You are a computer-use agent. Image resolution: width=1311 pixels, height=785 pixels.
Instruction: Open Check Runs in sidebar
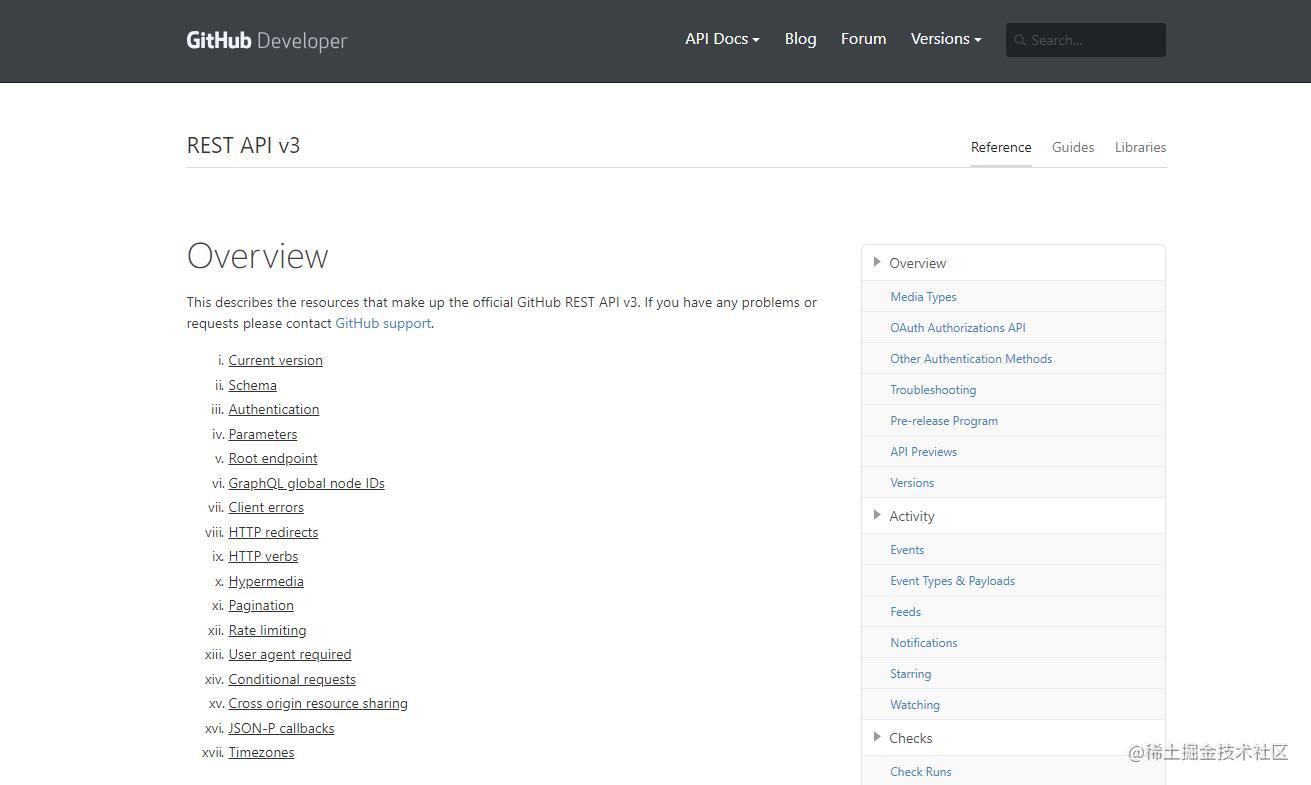(920, 772)
